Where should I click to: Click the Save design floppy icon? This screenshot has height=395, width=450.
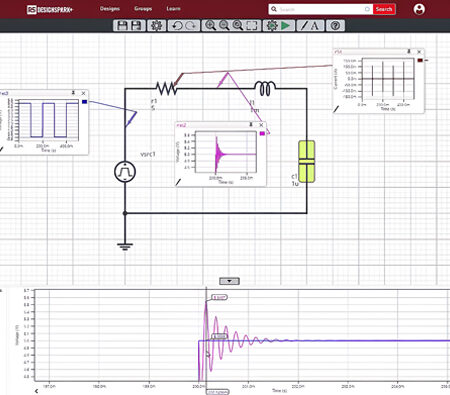tap(122, 26)
